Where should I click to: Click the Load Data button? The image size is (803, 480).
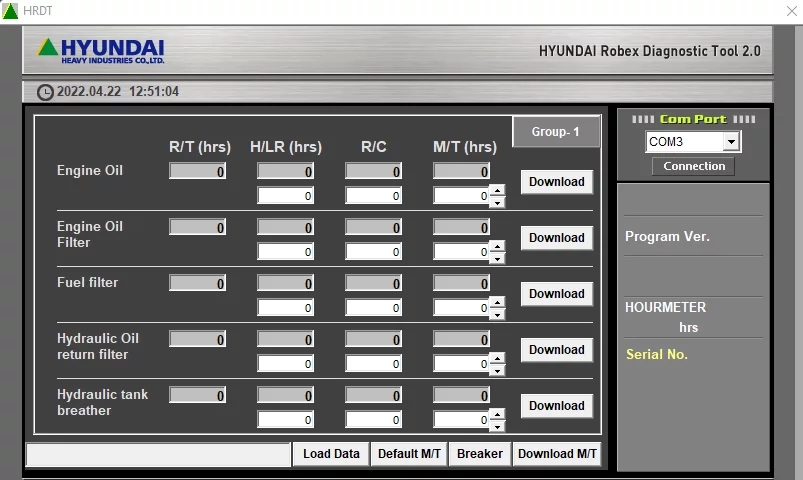(331, 454)
